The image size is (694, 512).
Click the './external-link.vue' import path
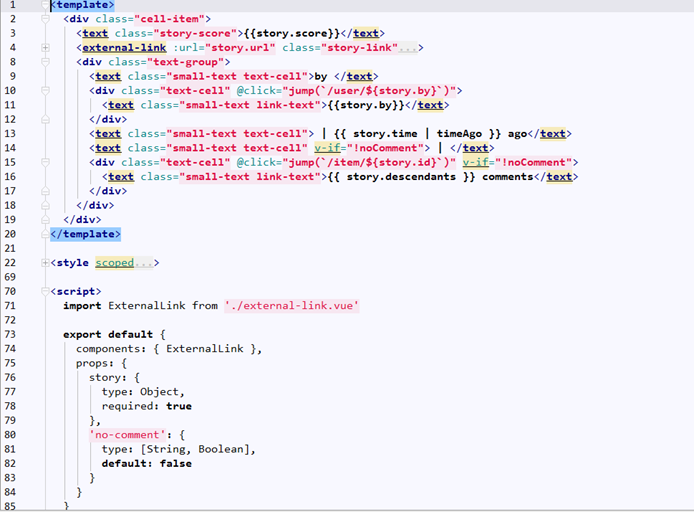point(292,306)
